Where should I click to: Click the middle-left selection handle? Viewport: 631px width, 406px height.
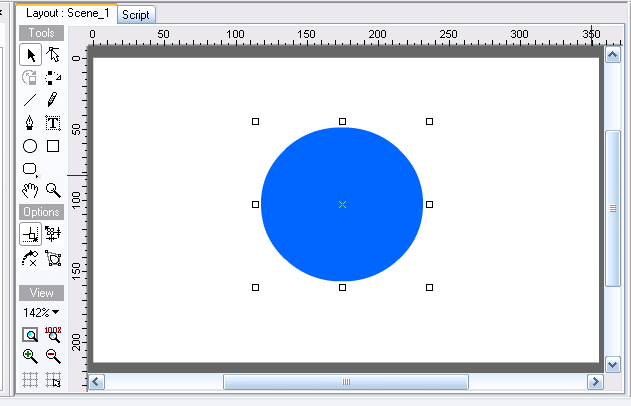255,204
